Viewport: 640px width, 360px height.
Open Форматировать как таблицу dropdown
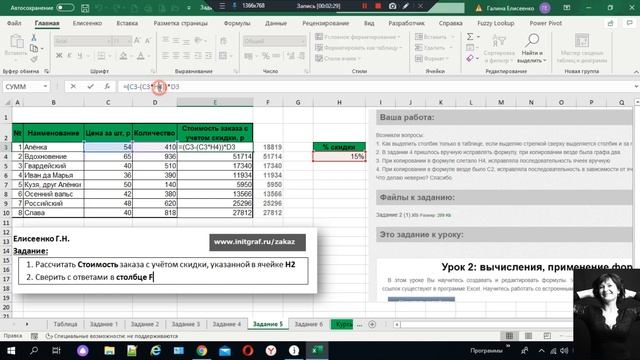pos(358,48)
